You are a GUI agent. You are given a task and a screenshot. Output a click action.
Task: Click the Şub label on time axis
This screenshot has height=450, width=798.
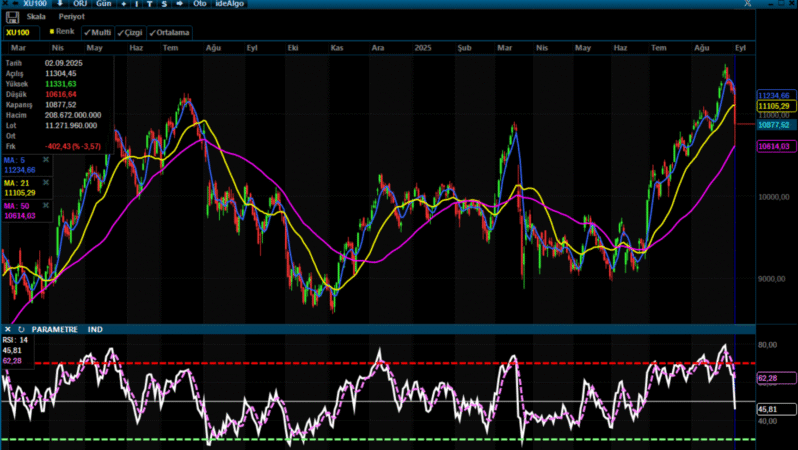pyautogui.click(x=464, y=48)
